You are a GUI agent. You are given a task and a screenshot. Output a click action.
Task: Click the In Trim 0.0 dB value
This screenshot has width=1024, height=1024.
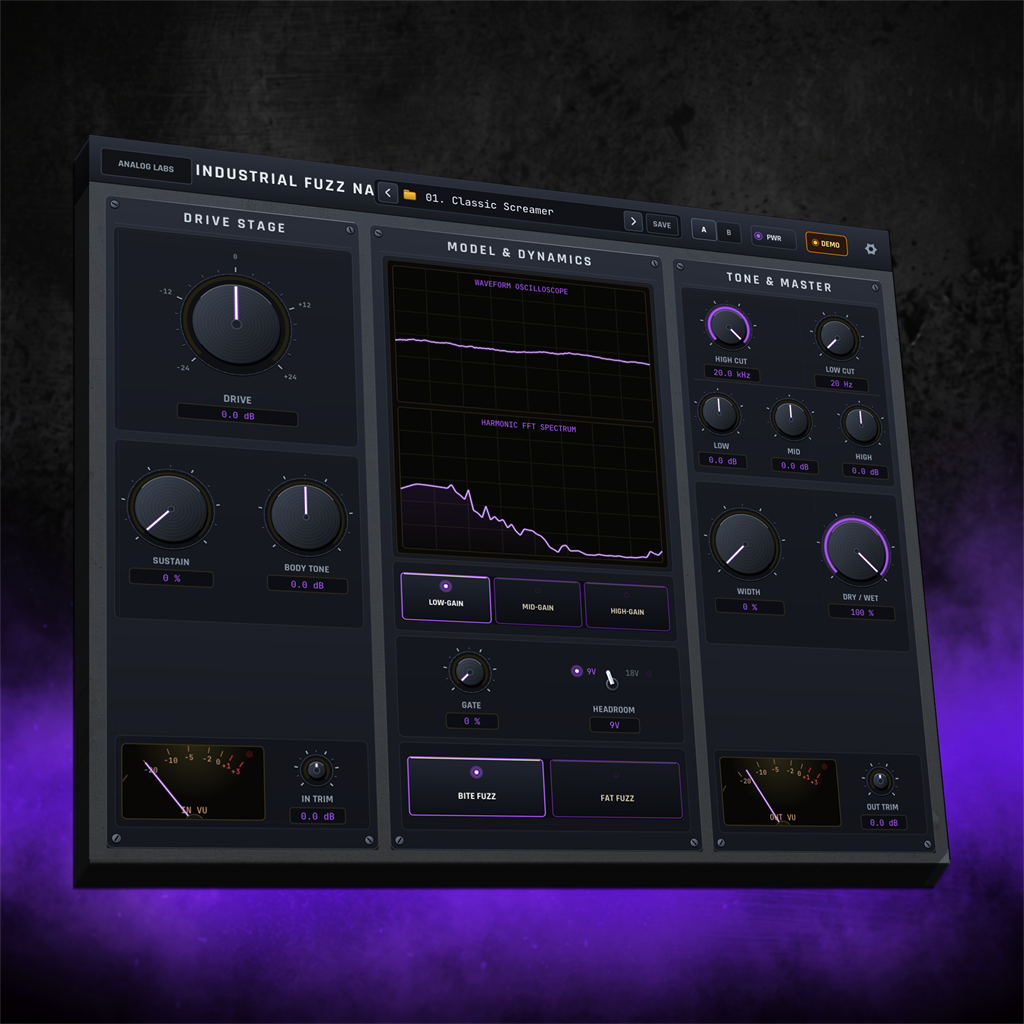click(317, 816)
